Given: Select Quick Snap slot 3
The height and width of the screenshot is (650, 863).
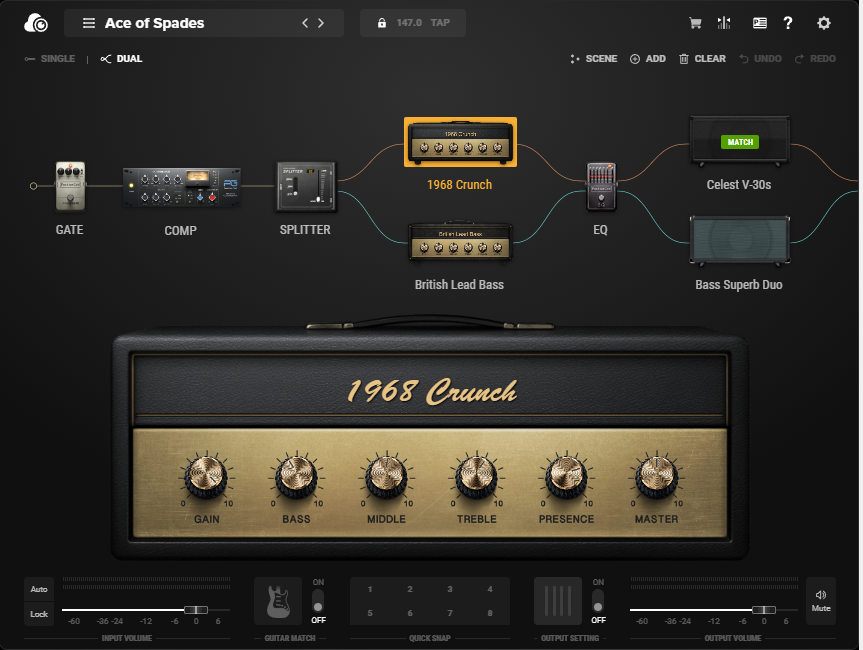Looking at the screenshot, I should 450,589.
